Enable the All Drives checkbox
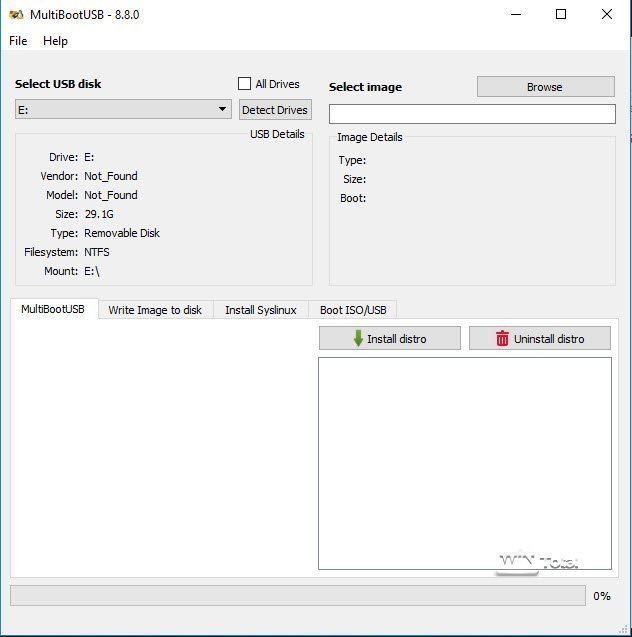Image resolution: width=632 pixels, height=637 pixels. point(245,84)
